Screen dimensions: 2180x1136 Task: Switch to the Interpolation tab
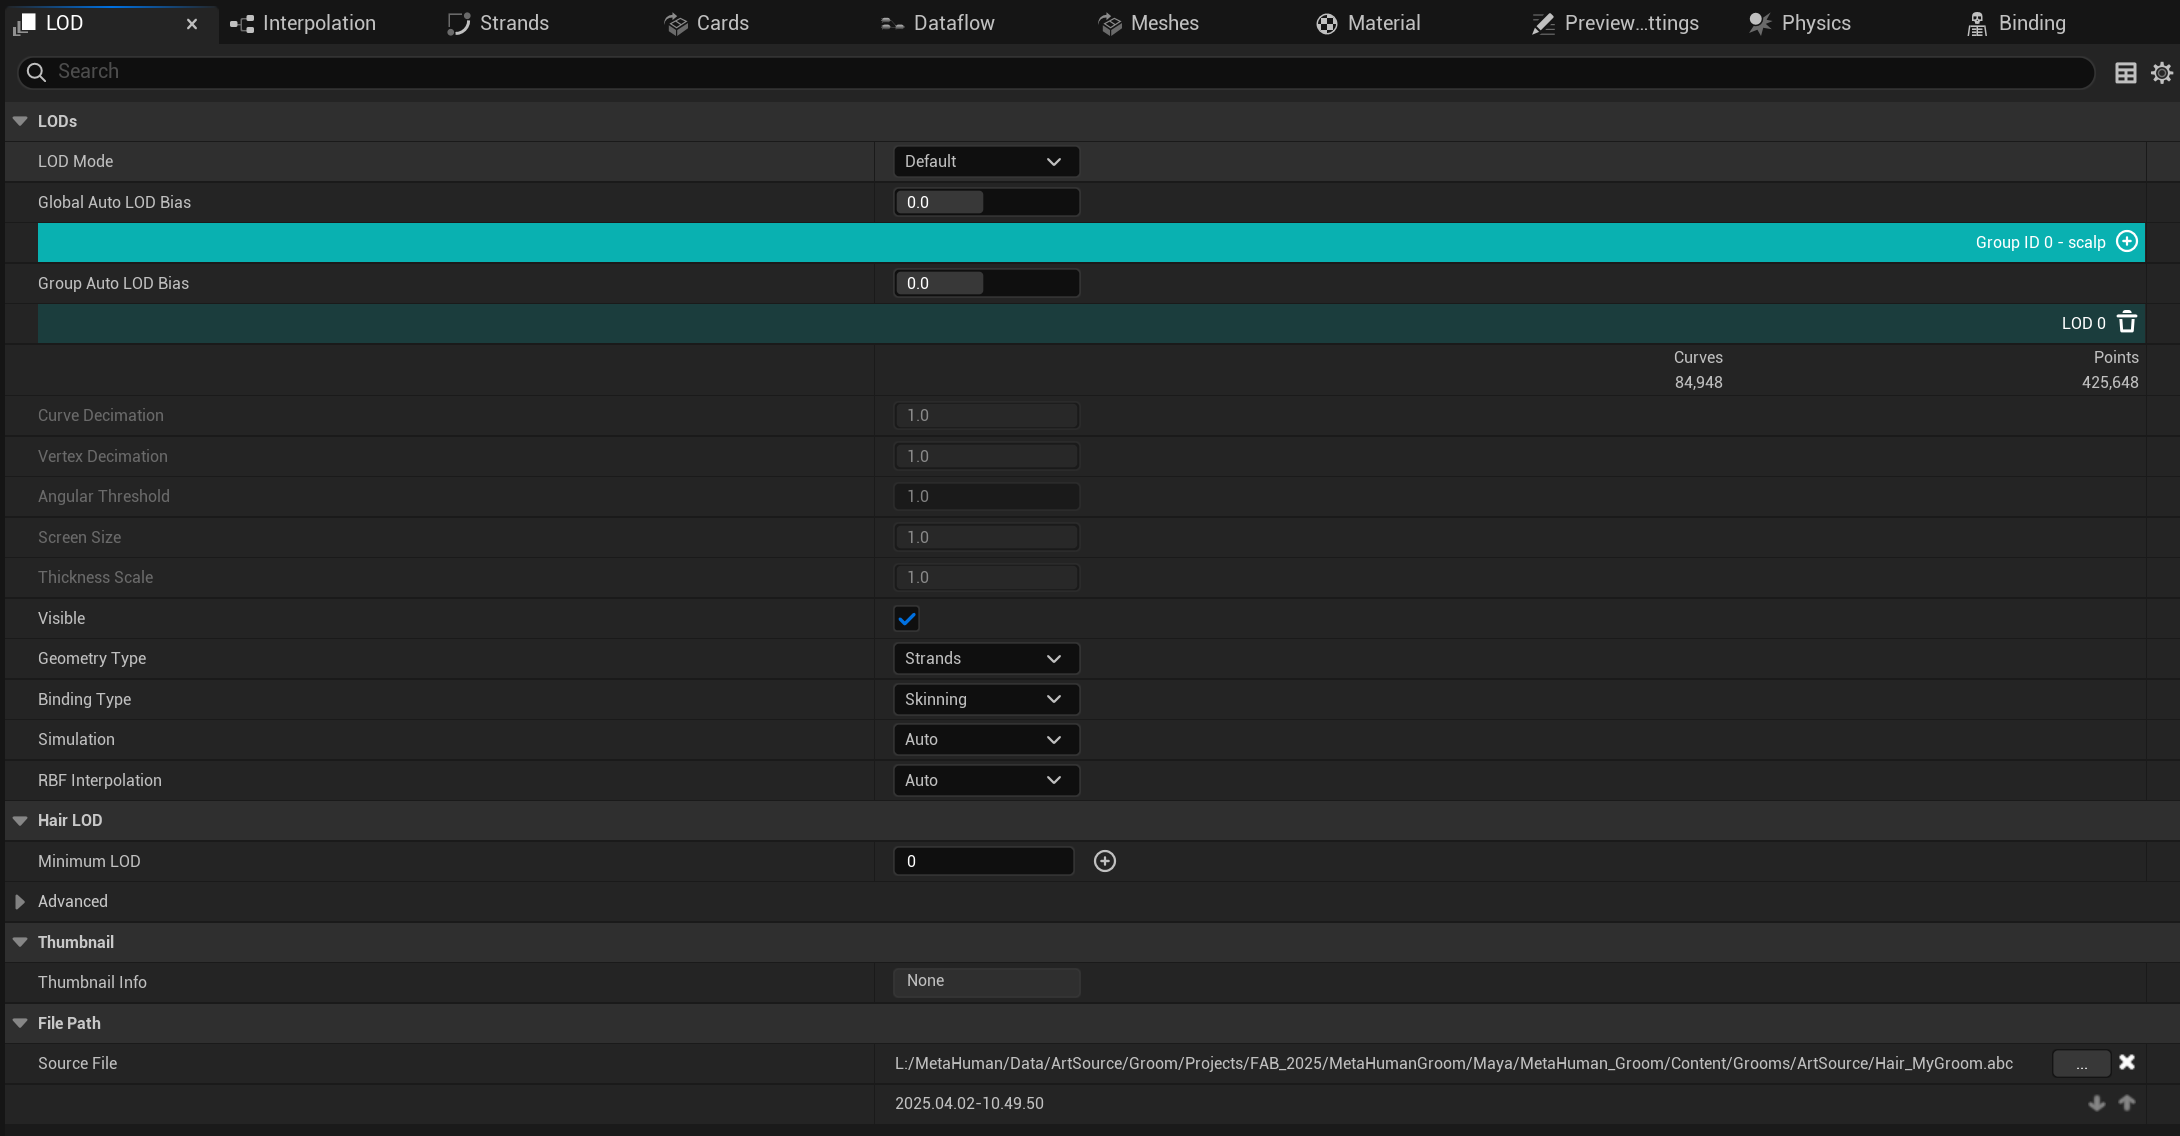(303, 24)
